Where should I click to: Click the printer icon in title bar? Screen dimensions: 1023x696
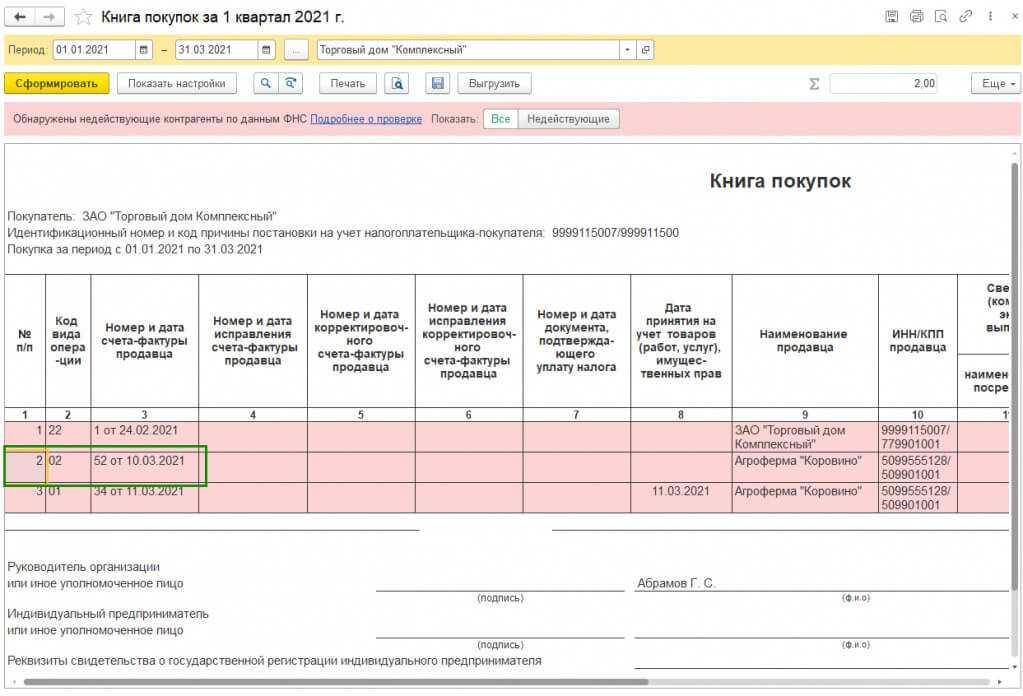916,17
